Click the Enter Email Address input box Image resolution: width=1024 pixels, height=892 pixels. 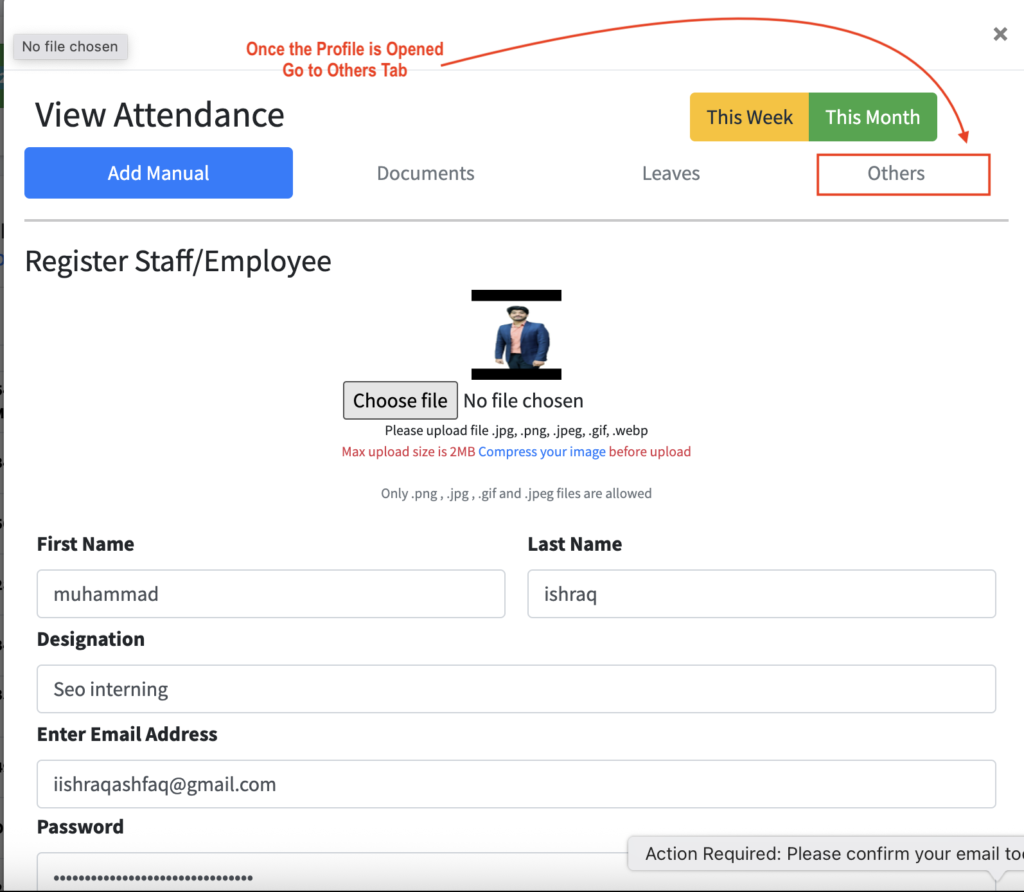[516, 784]
